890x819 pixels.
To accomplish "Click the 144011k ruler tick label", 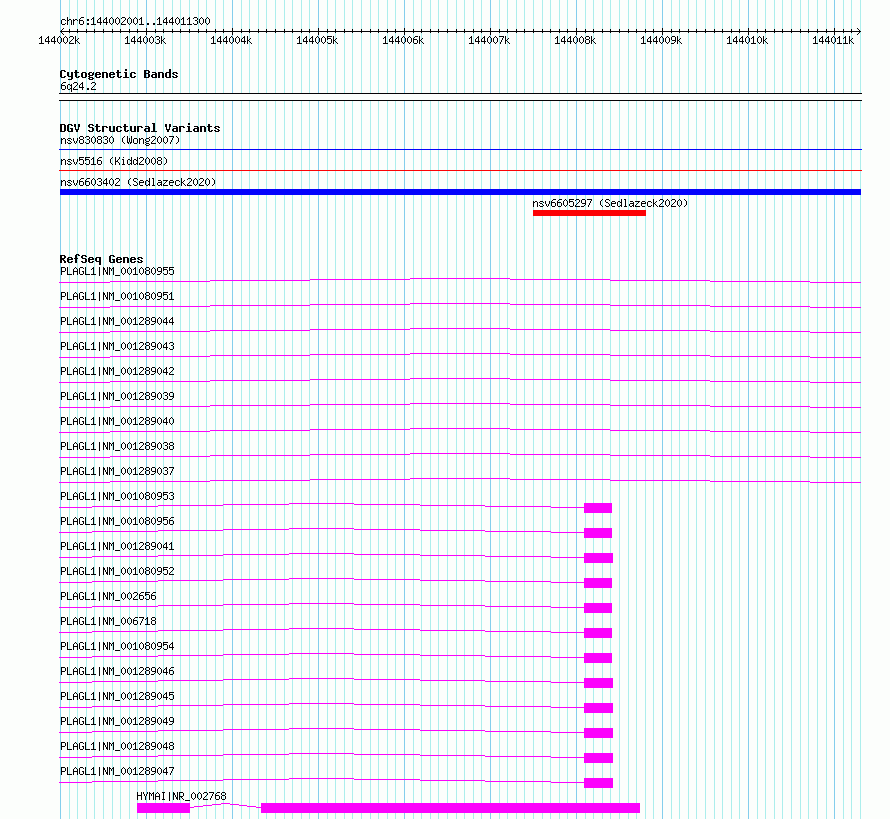I will (x=833, y=40).
